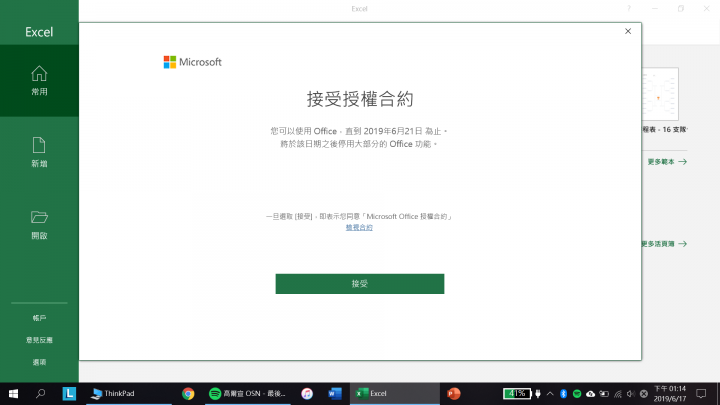Click the cloud sync tray icon

[591, 394]
